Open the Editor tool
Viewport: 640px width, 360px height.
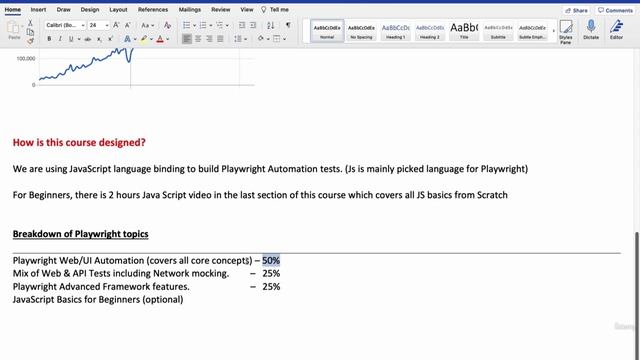[x=616, y=29]
